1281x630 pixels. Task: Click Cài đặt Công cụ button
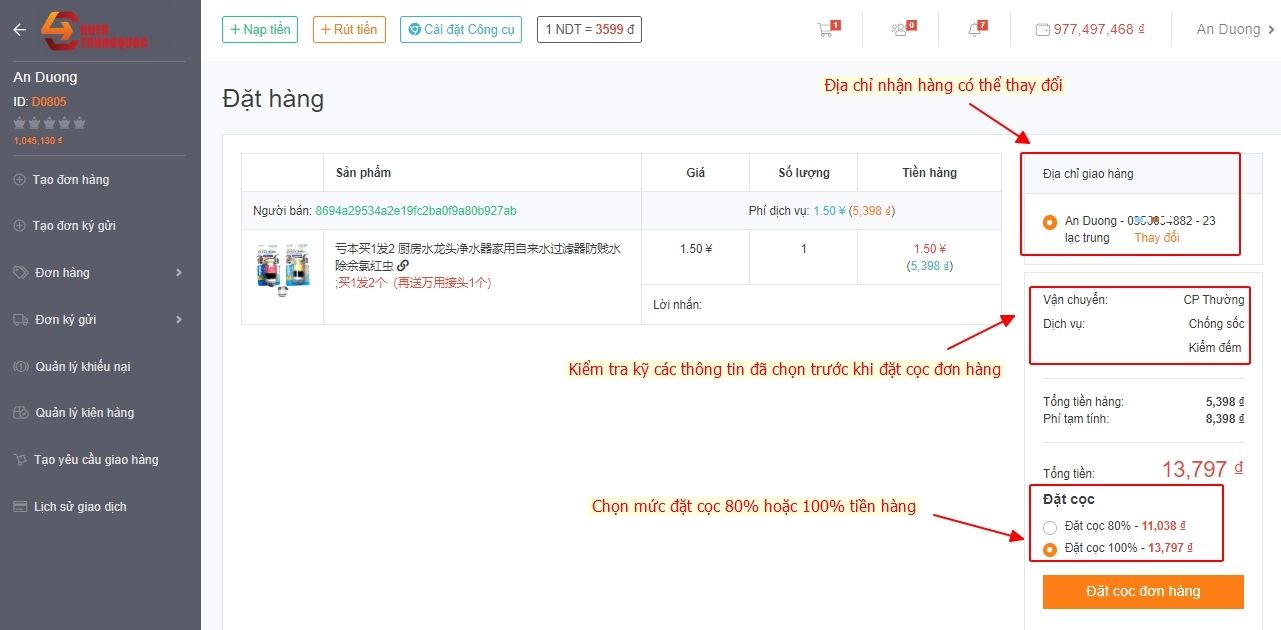point(461,30)
